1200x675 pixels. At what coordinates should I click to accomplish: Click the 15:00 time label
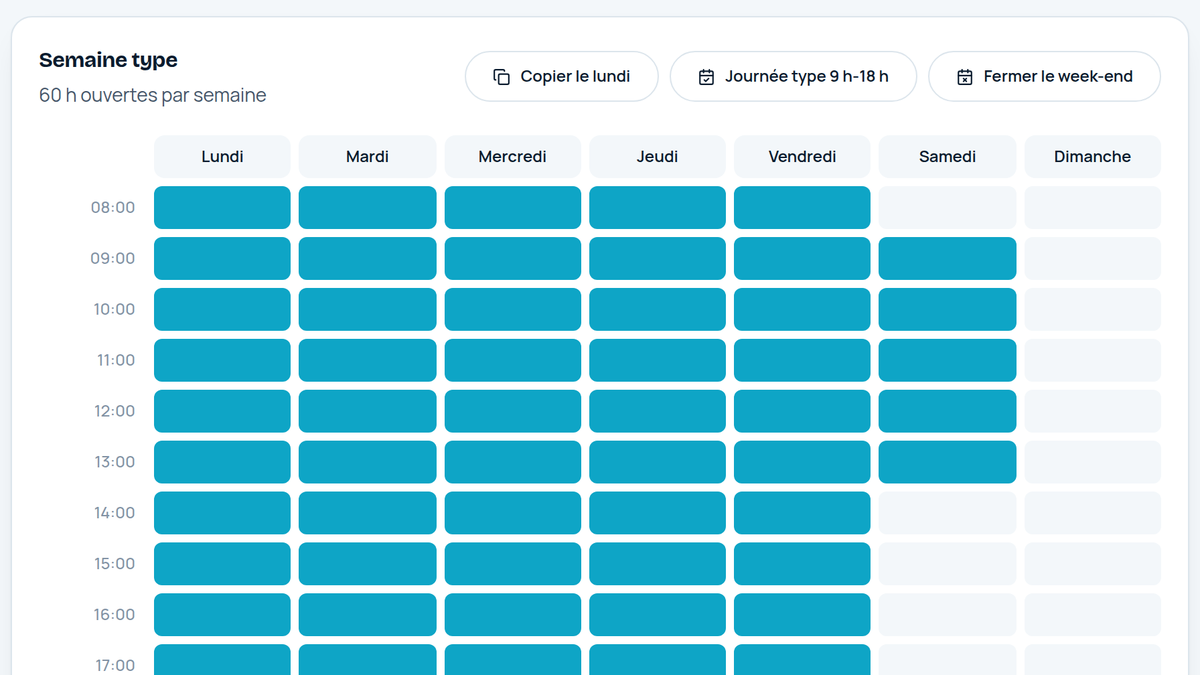[x=114, y=565]
